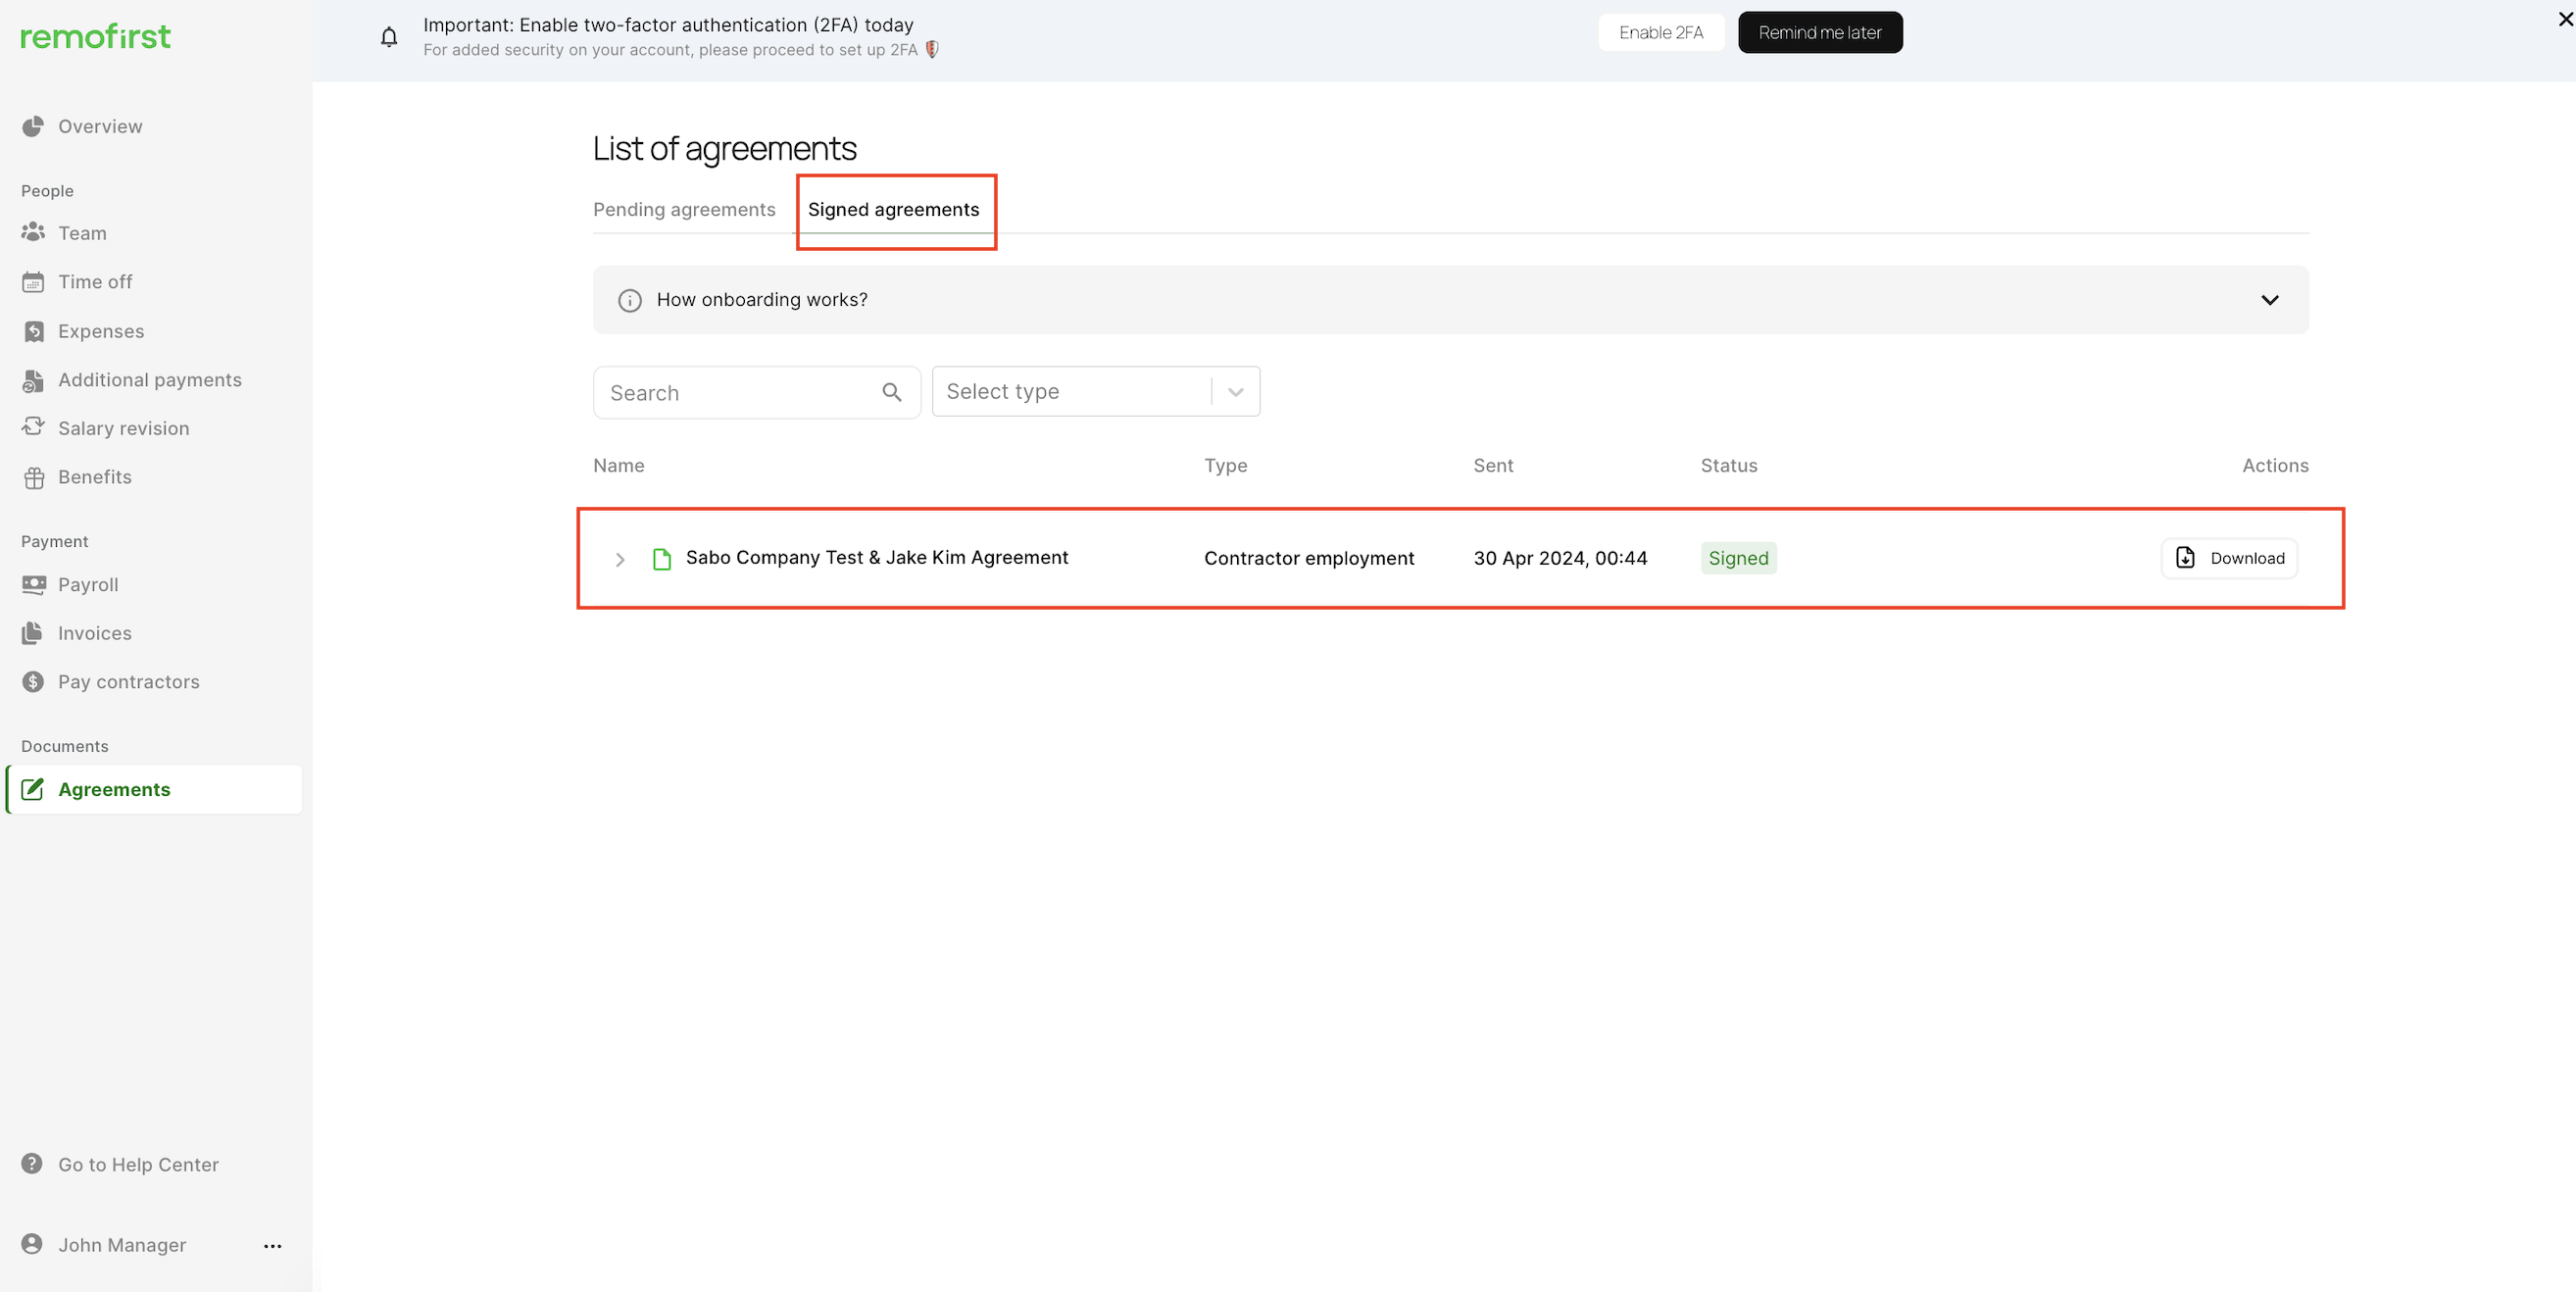Close the 2FA notification banner
Screen dimensions: 2576x1292
2565,19
